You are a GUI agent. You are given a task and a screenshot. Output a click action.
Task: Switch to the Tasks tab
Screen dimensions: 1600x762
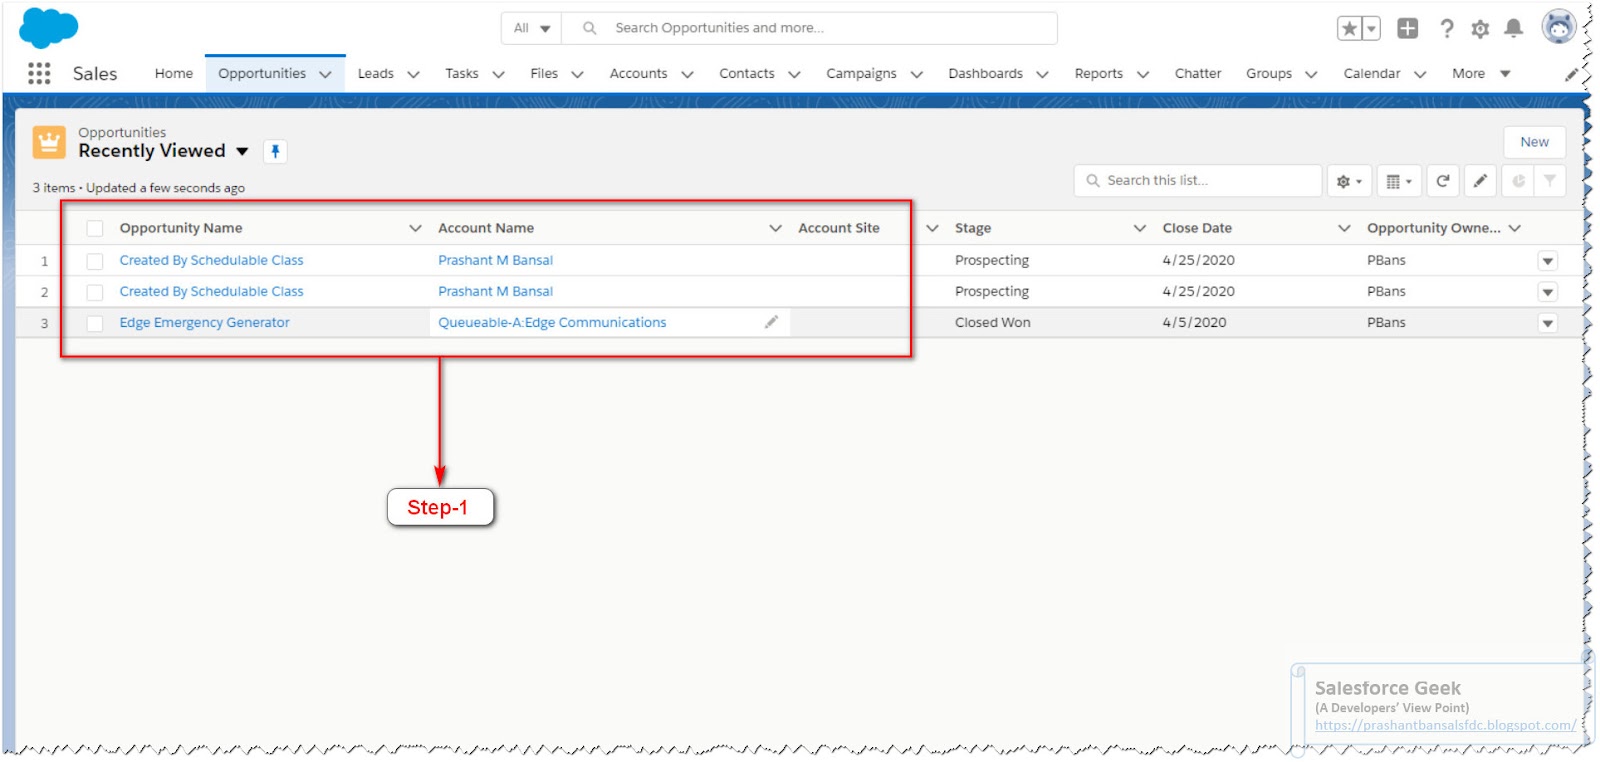pos(462,73)
